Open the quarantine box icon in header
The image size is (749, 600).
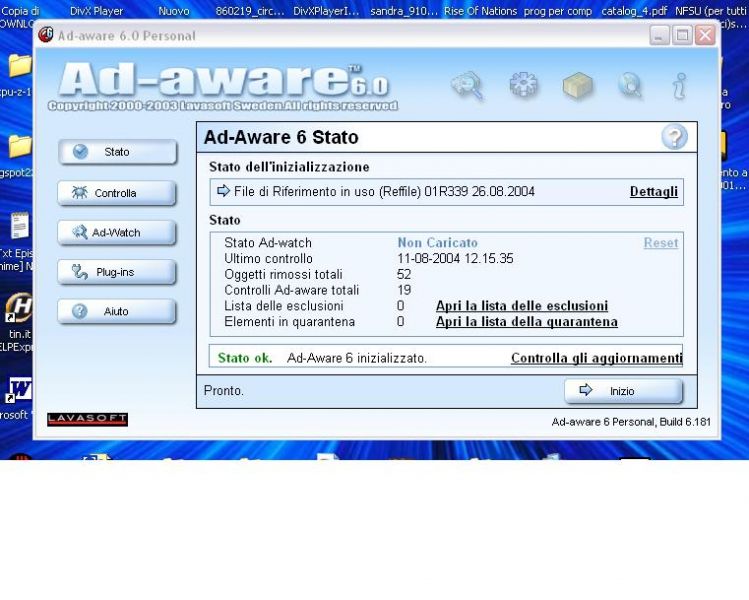578,86
